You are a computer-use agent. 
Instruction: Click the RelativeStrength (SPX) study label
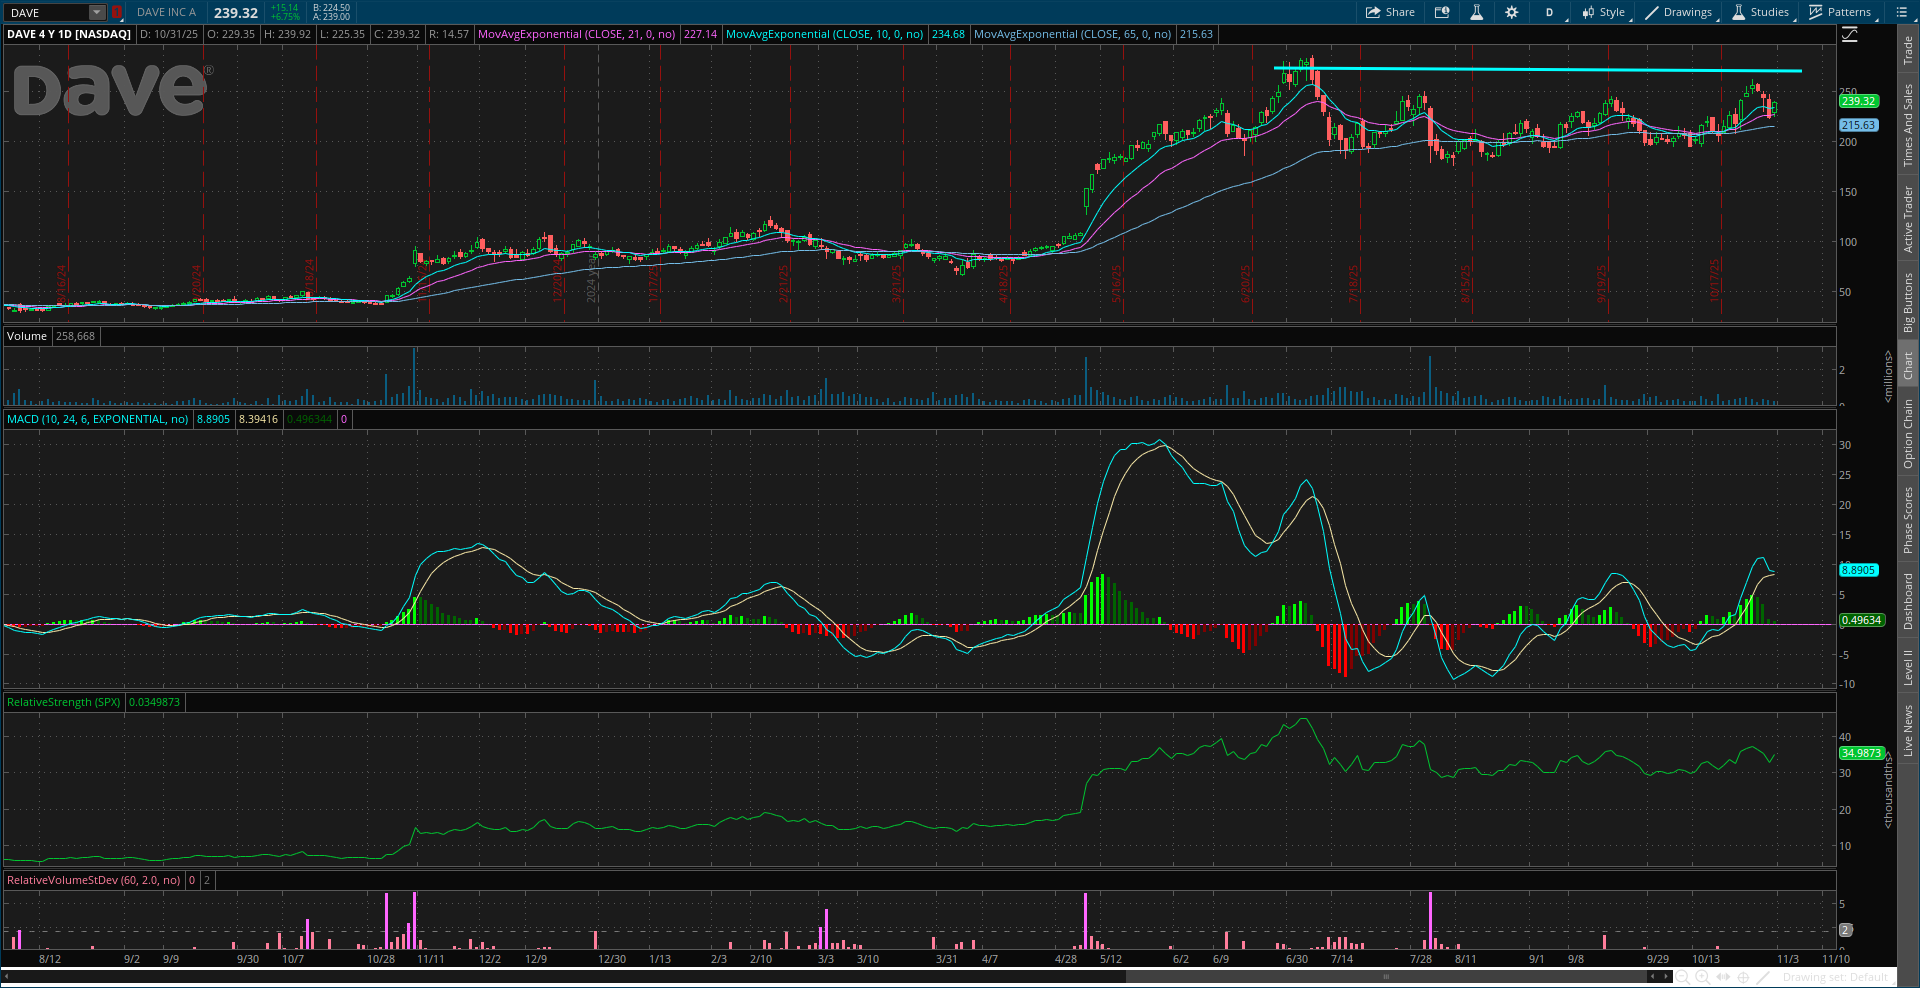(x=64, y=702)
